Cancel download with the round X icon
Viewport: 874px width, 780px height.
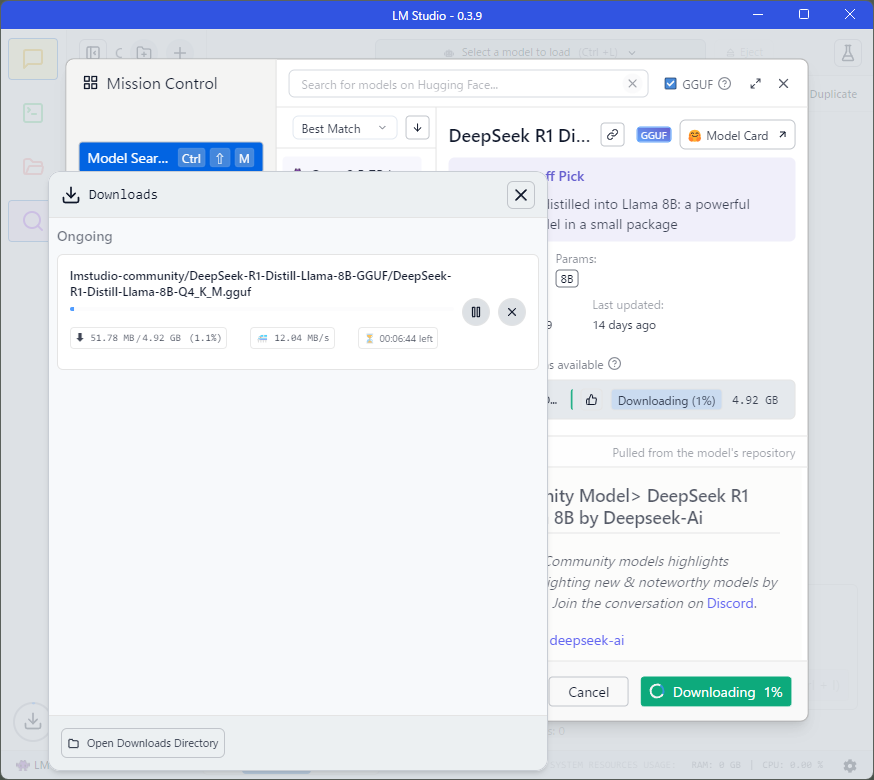512,312
